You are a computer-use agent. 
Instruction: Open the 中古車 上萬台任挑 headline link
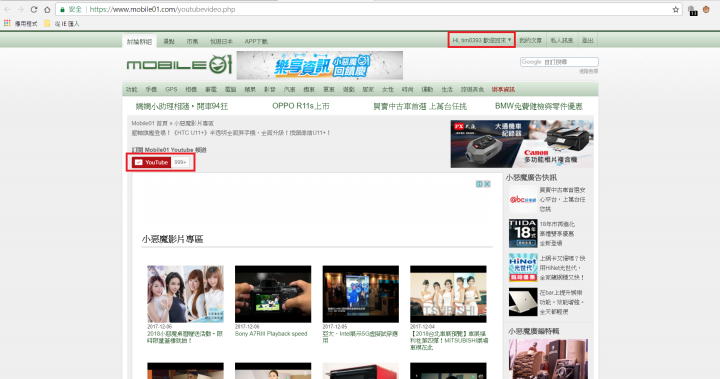tap(420, 106)
